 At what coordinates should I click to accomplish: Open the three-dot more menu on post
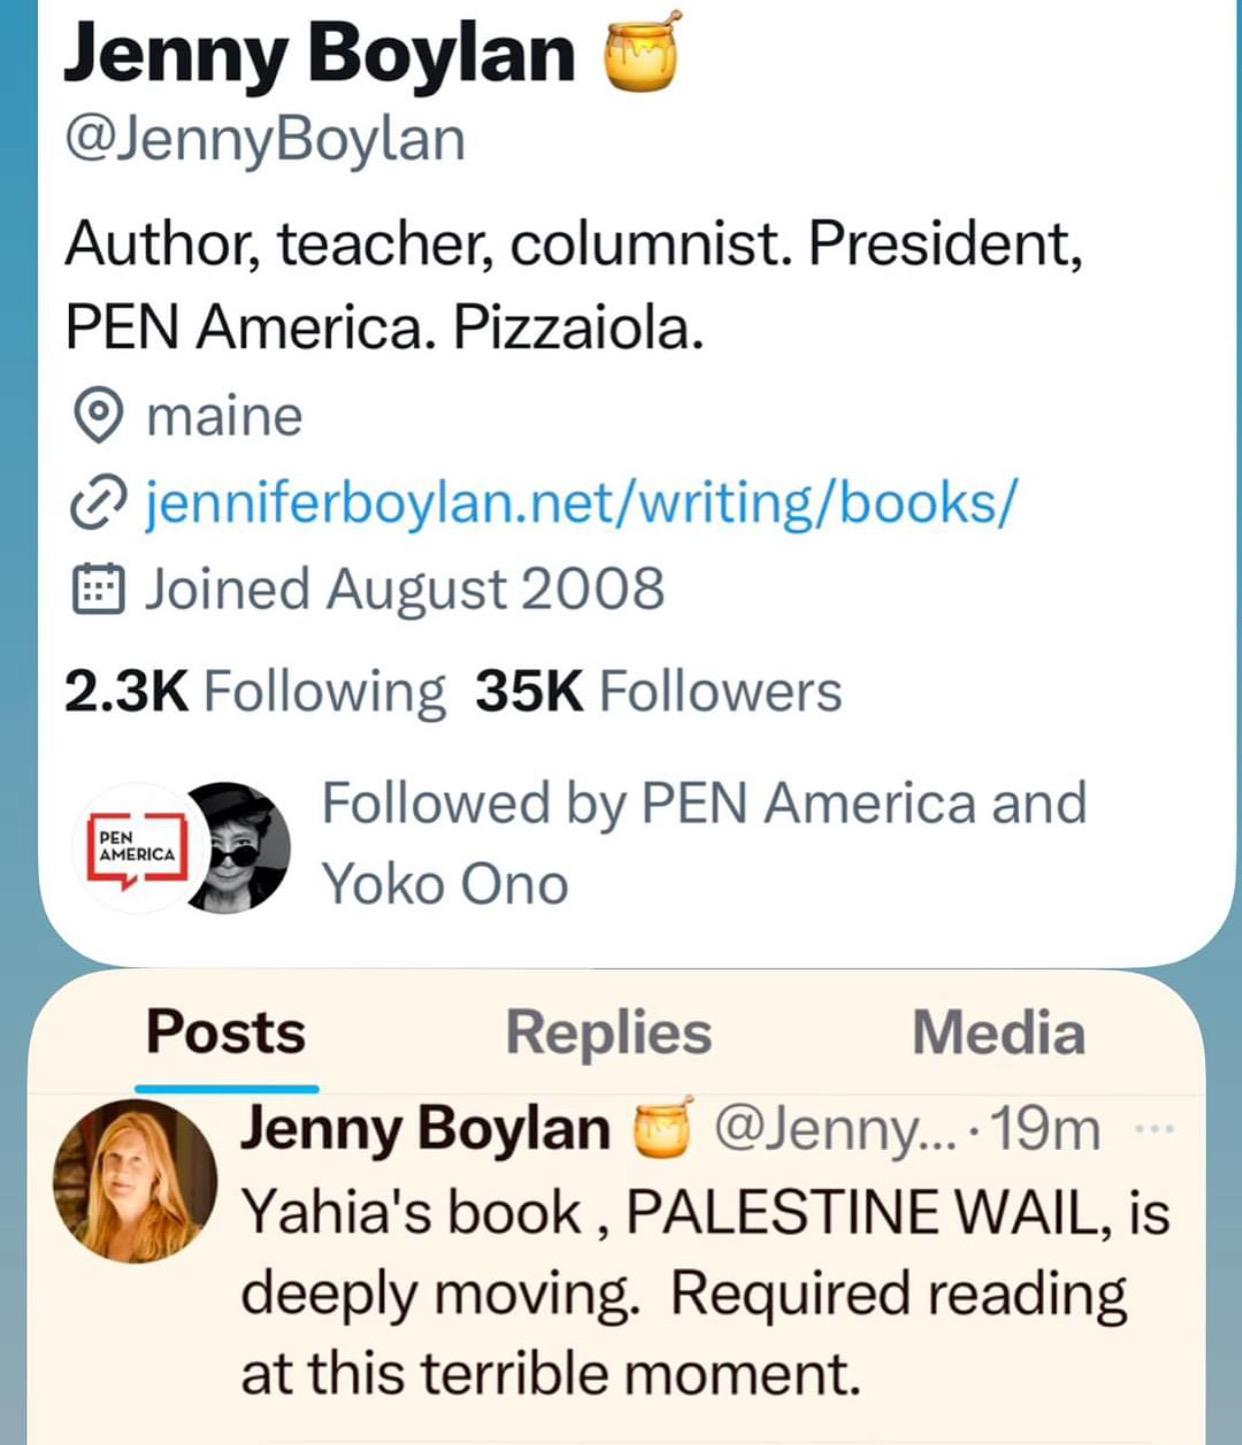pos(1155,1129)
